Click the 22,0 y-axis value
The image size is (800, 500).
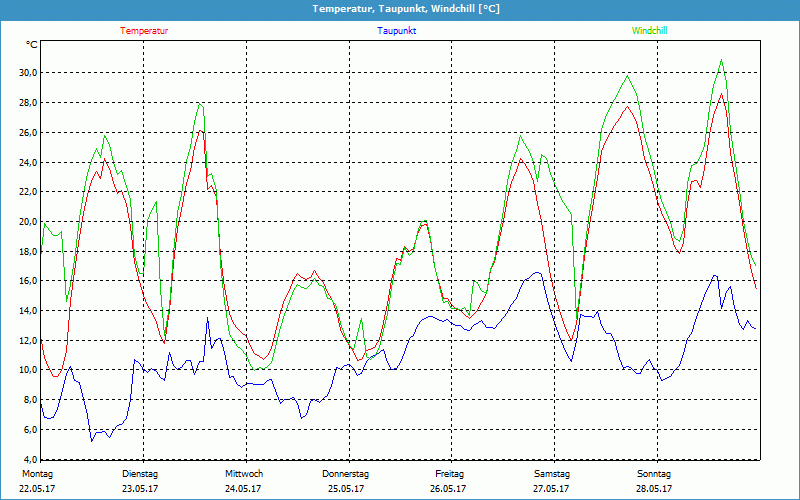pyautogui.click(x=29, y=192)
